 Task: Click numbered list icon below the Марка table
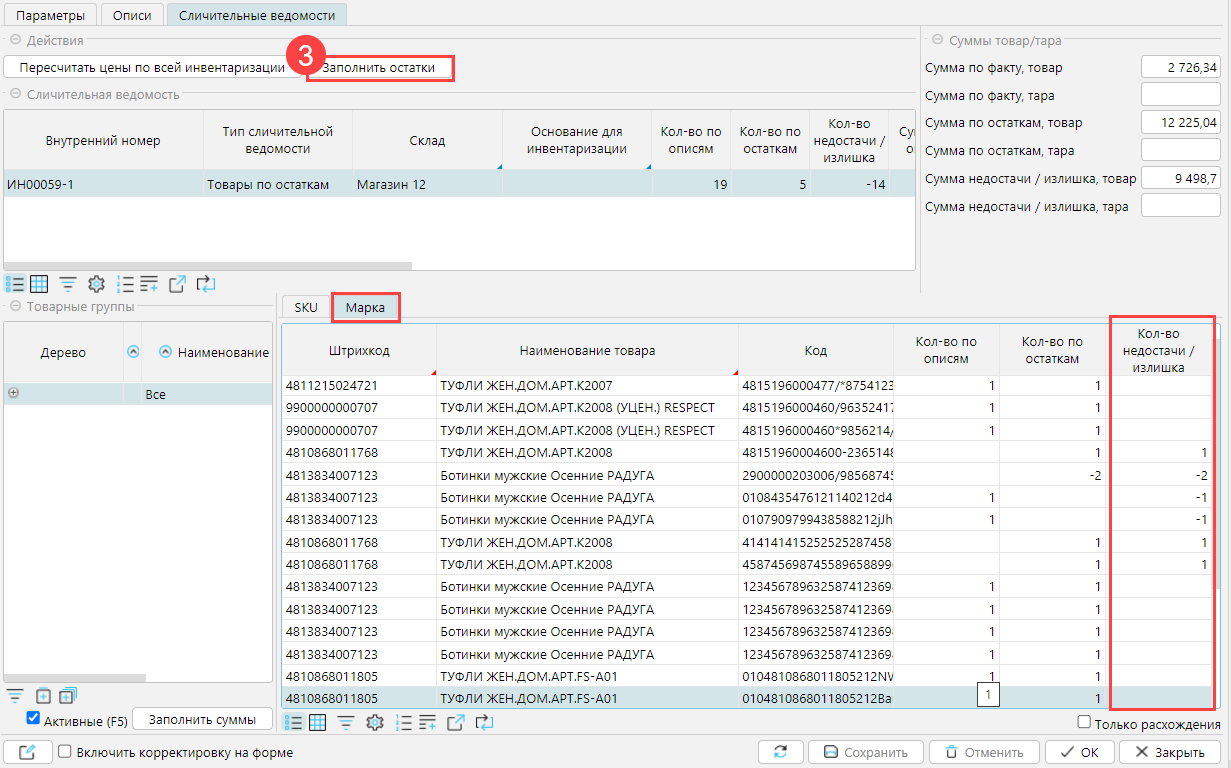405,722
